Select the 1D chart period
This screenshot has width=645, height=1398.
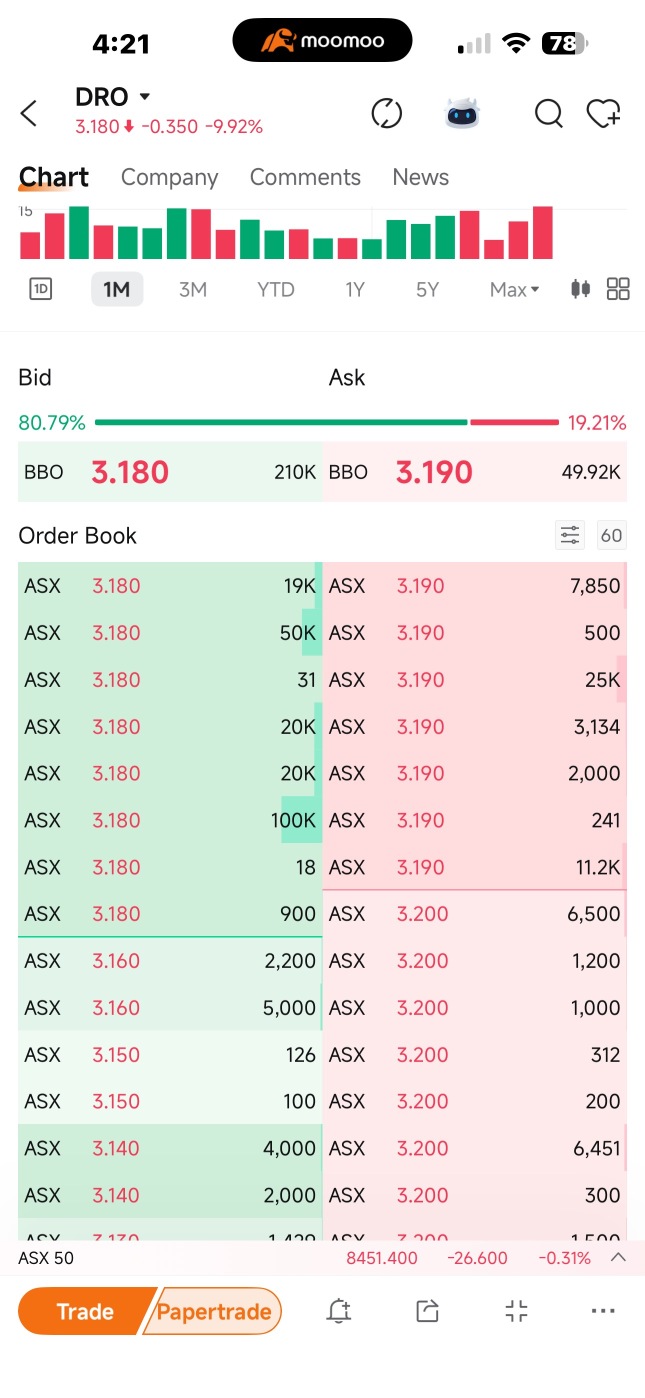click(41, 289)
